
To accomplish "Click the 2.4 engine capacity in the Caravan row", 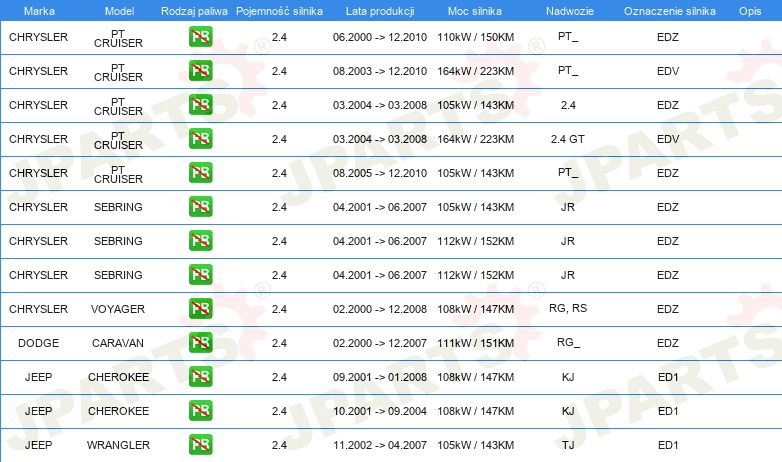I will click(x=279, y=343).
